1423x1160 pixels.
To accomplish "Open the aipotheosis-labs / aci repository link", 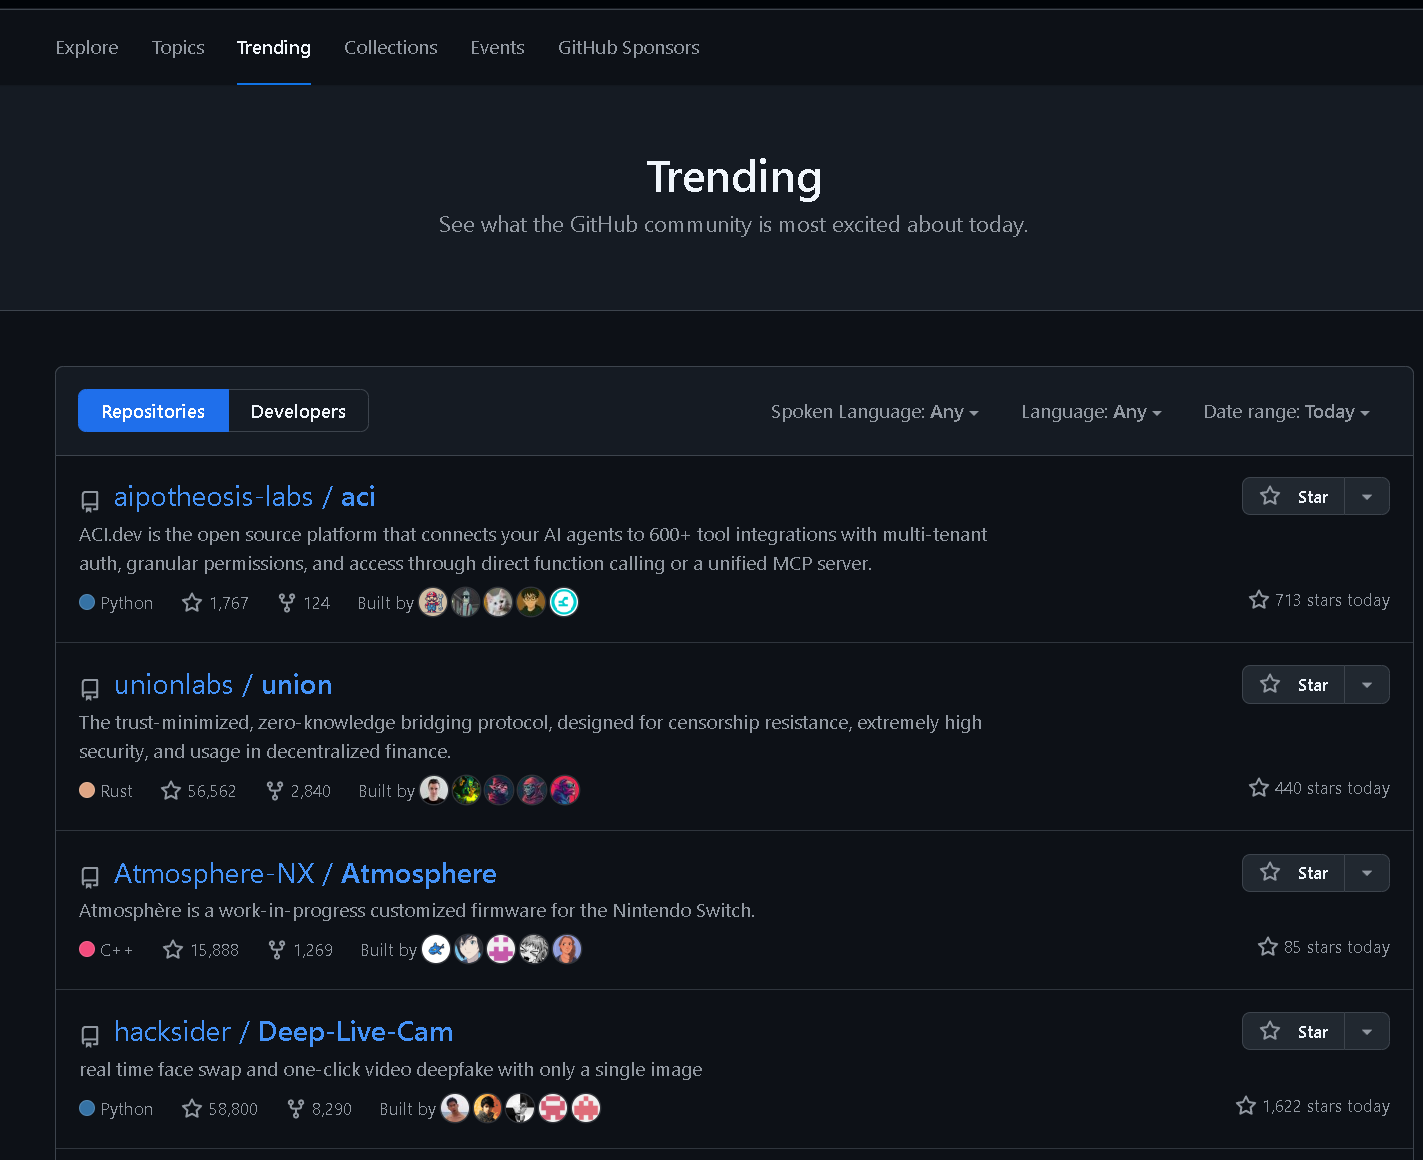I will click(245, 496).
